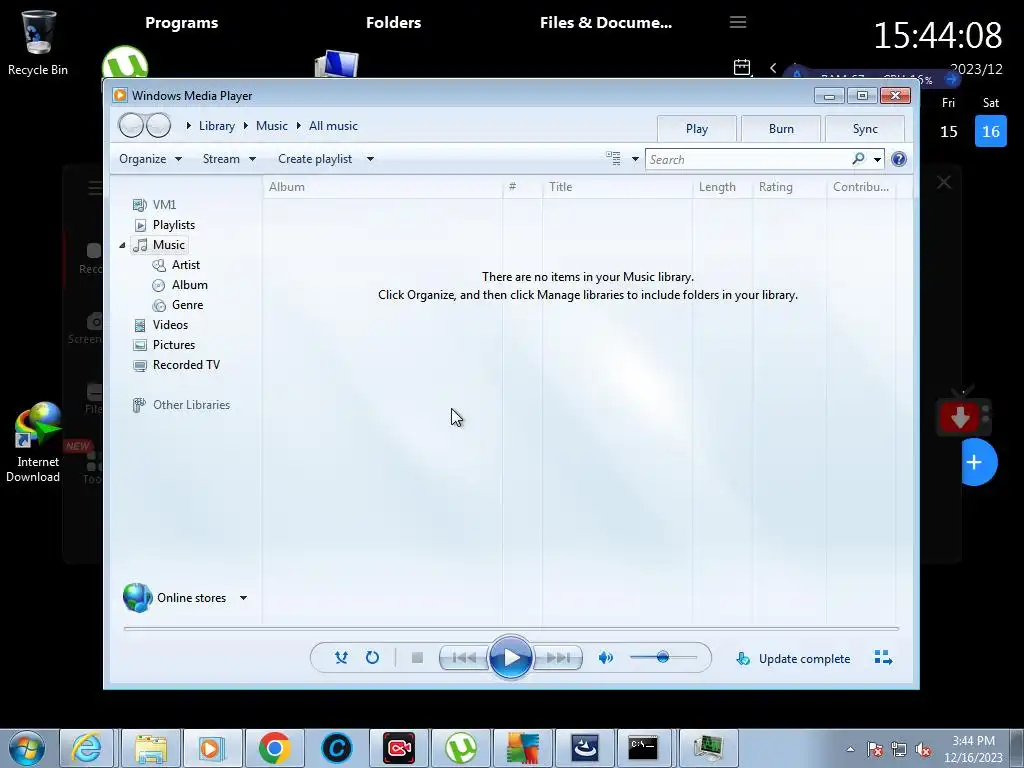This screenshot has height=768, width=1024.
Task: Switch to the Sync tab
Action: point(865,129)
